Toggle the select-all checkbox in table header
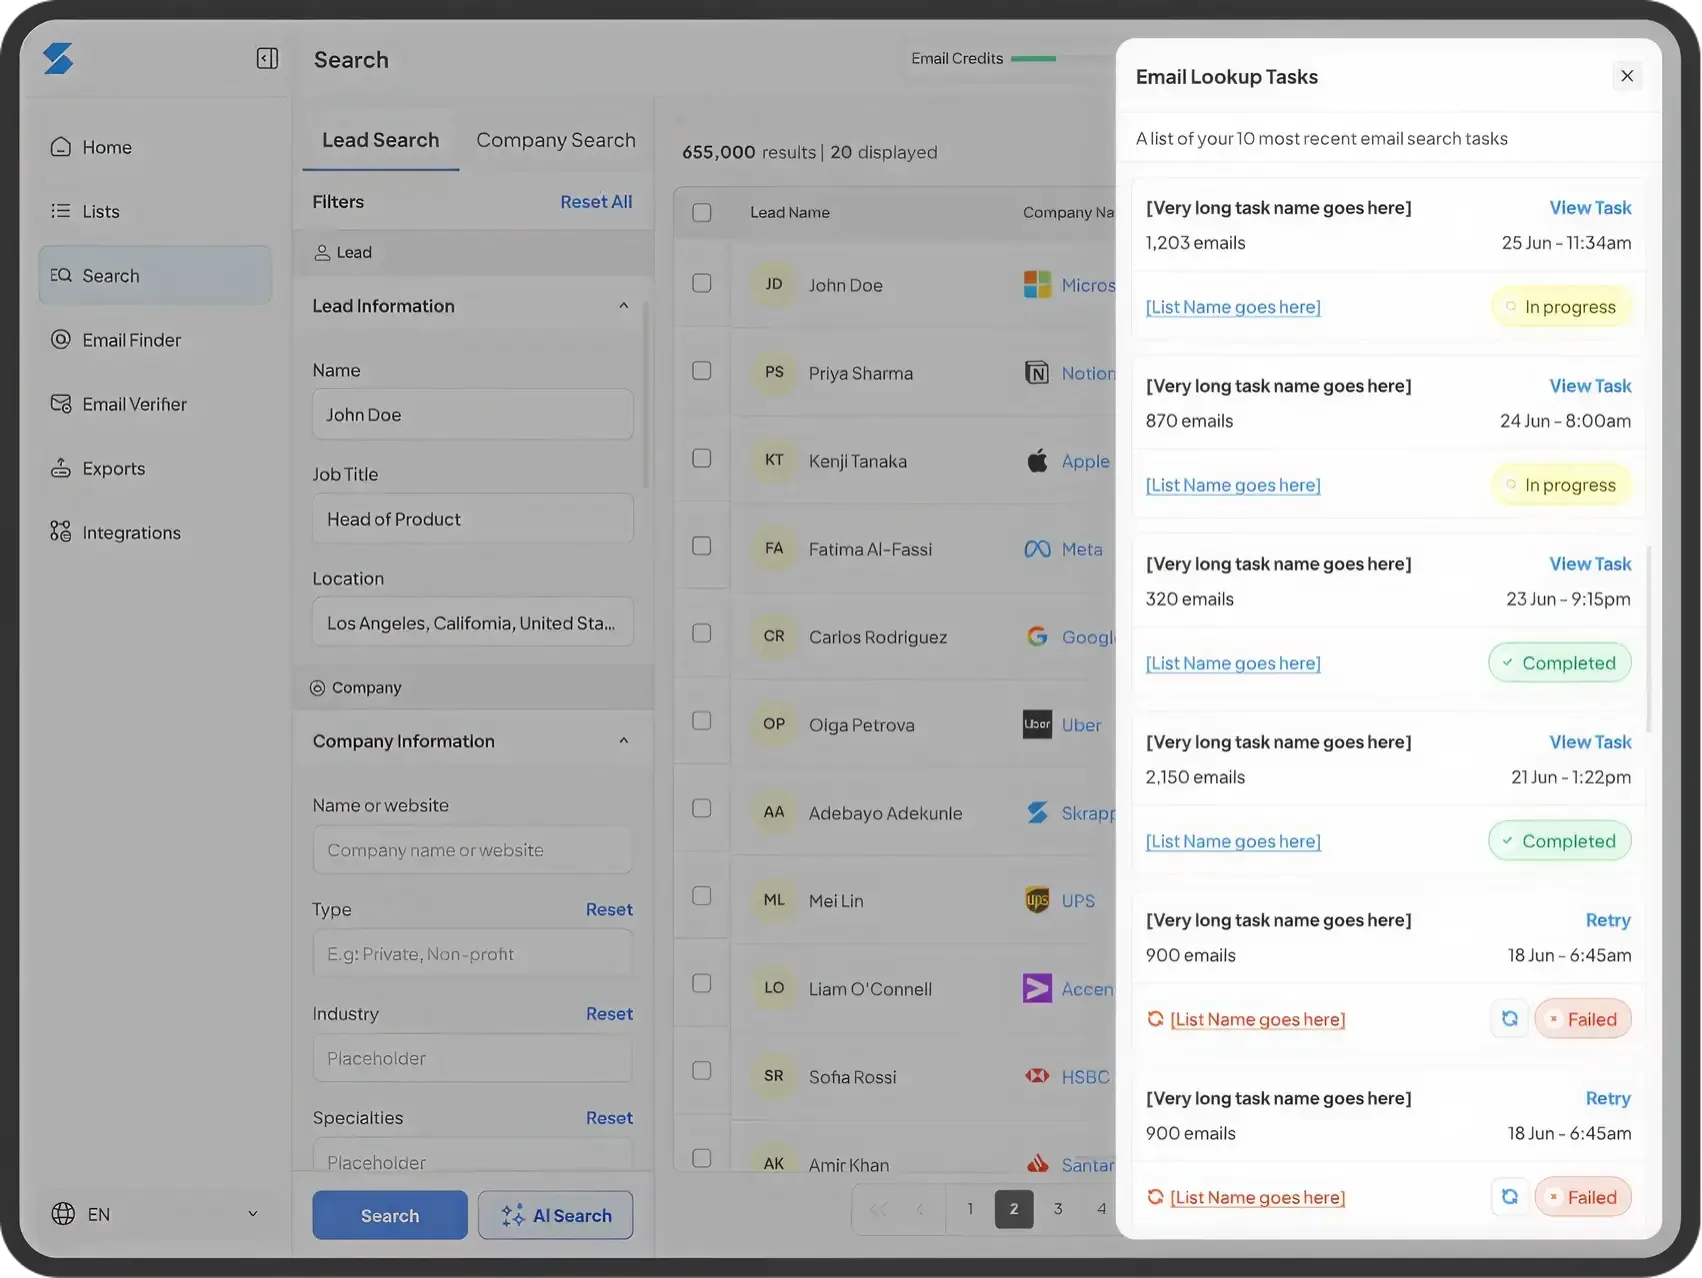 click(x=702, y=213)
